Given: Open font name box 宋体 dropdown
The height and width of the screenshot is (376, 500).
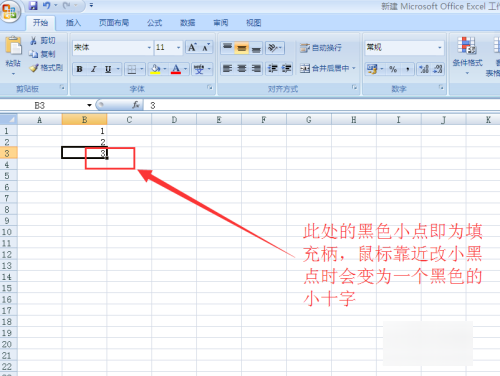Looking at the screenshot, I should coord(149,48).
